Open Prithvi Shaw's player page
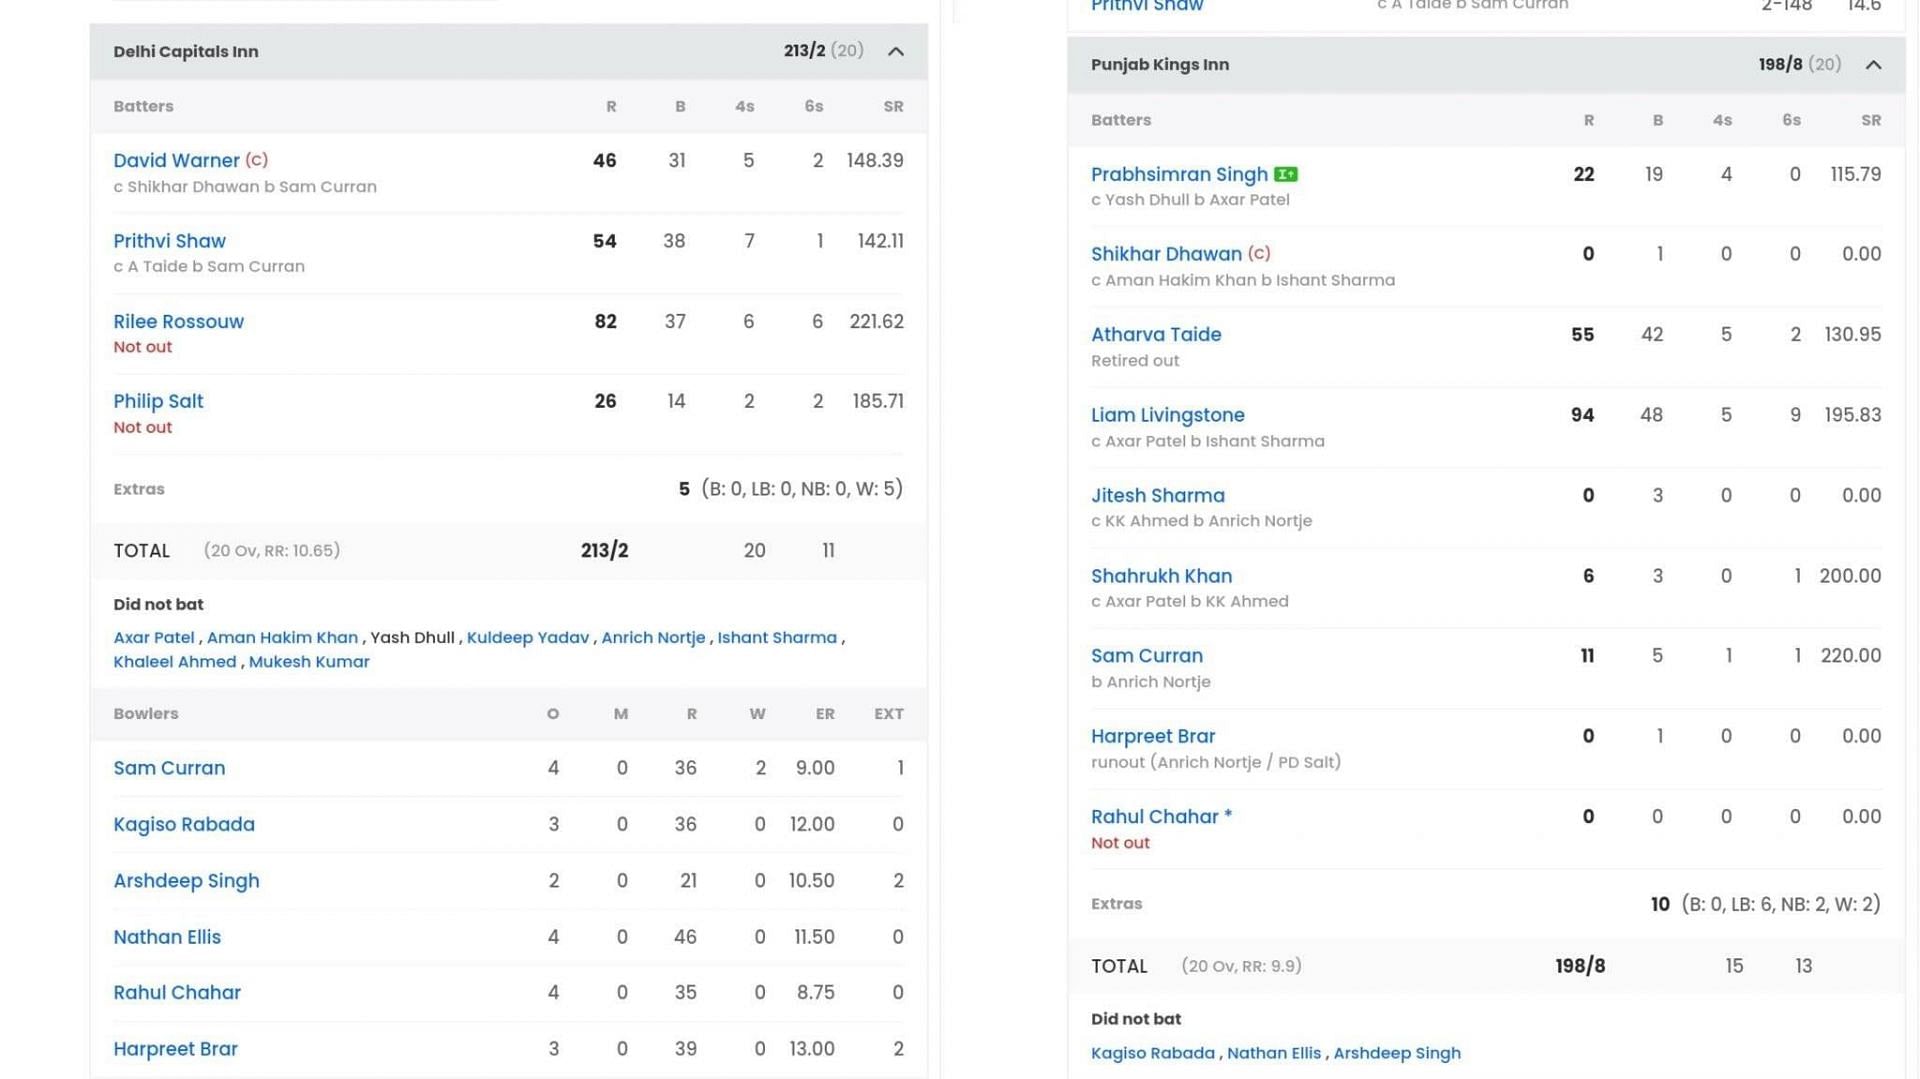 (169, 241)
